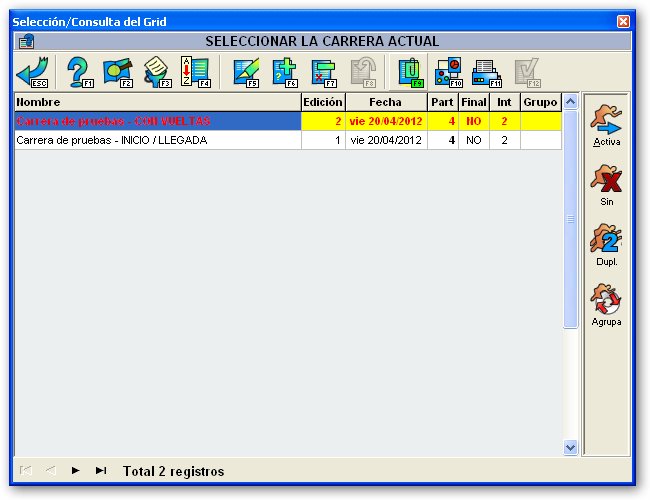
Task: Go to next record with play arrow
Action: [75, 471]
